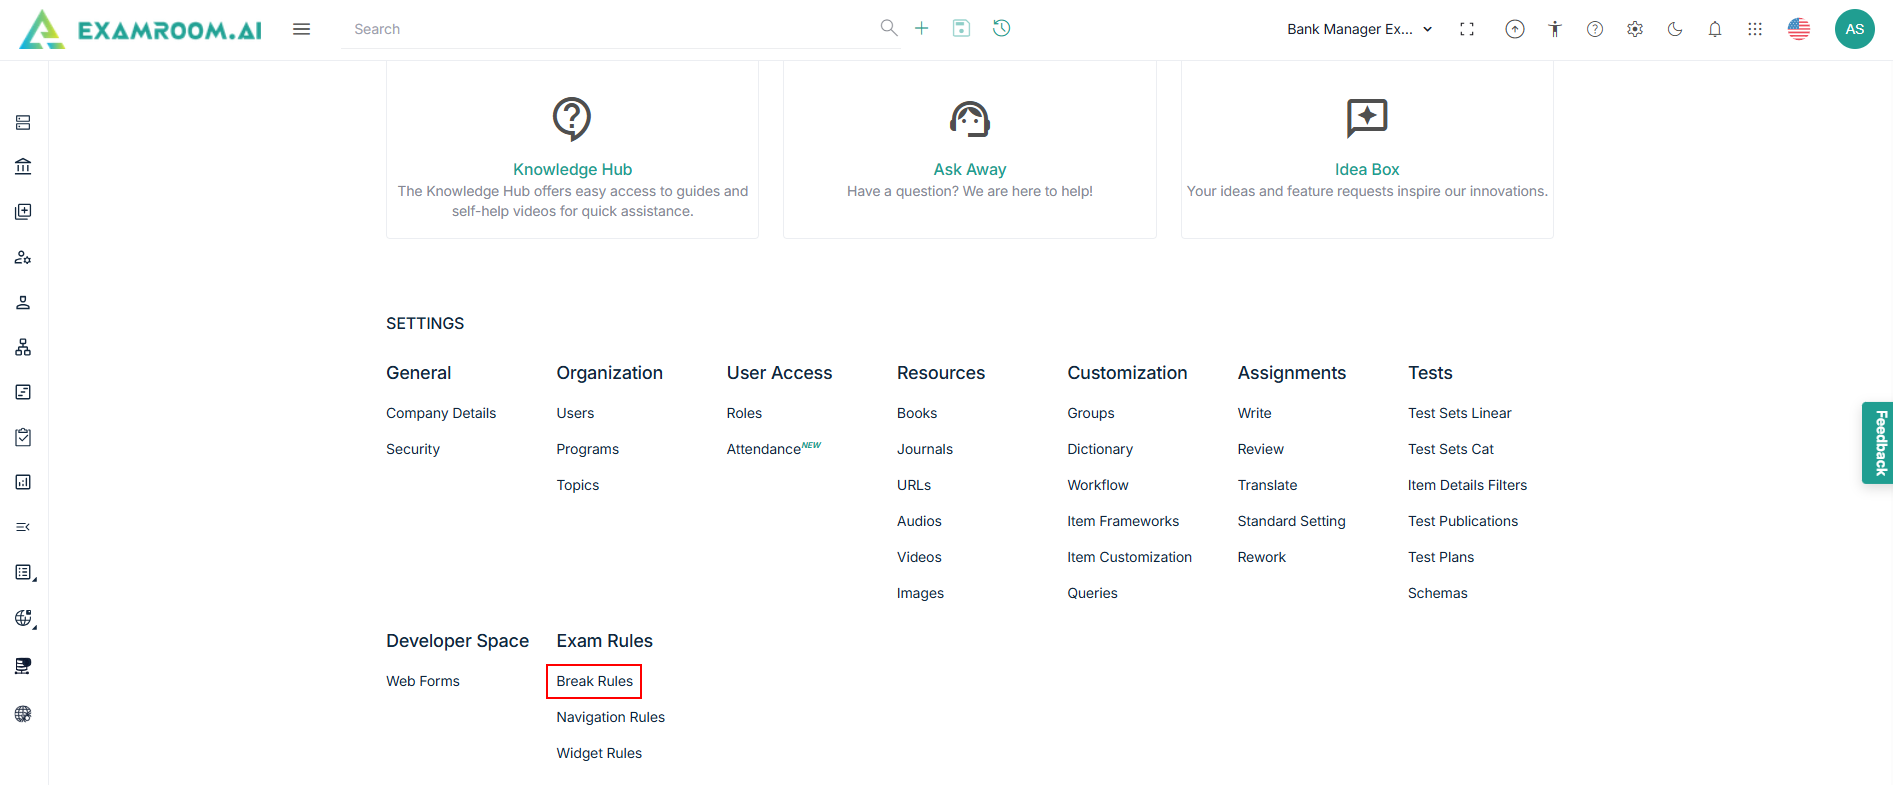
Task: Open the Ask Away help card
Action: click(x=970, y=150)
